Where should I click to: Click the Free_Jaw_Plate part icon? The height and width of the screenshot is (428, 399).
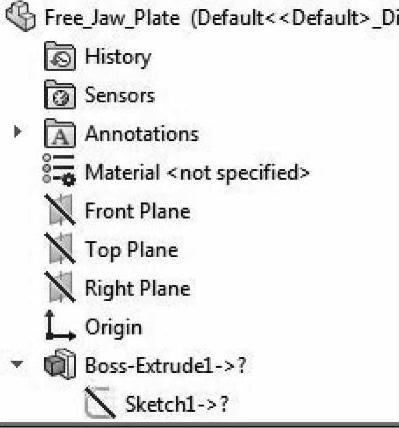21,17
